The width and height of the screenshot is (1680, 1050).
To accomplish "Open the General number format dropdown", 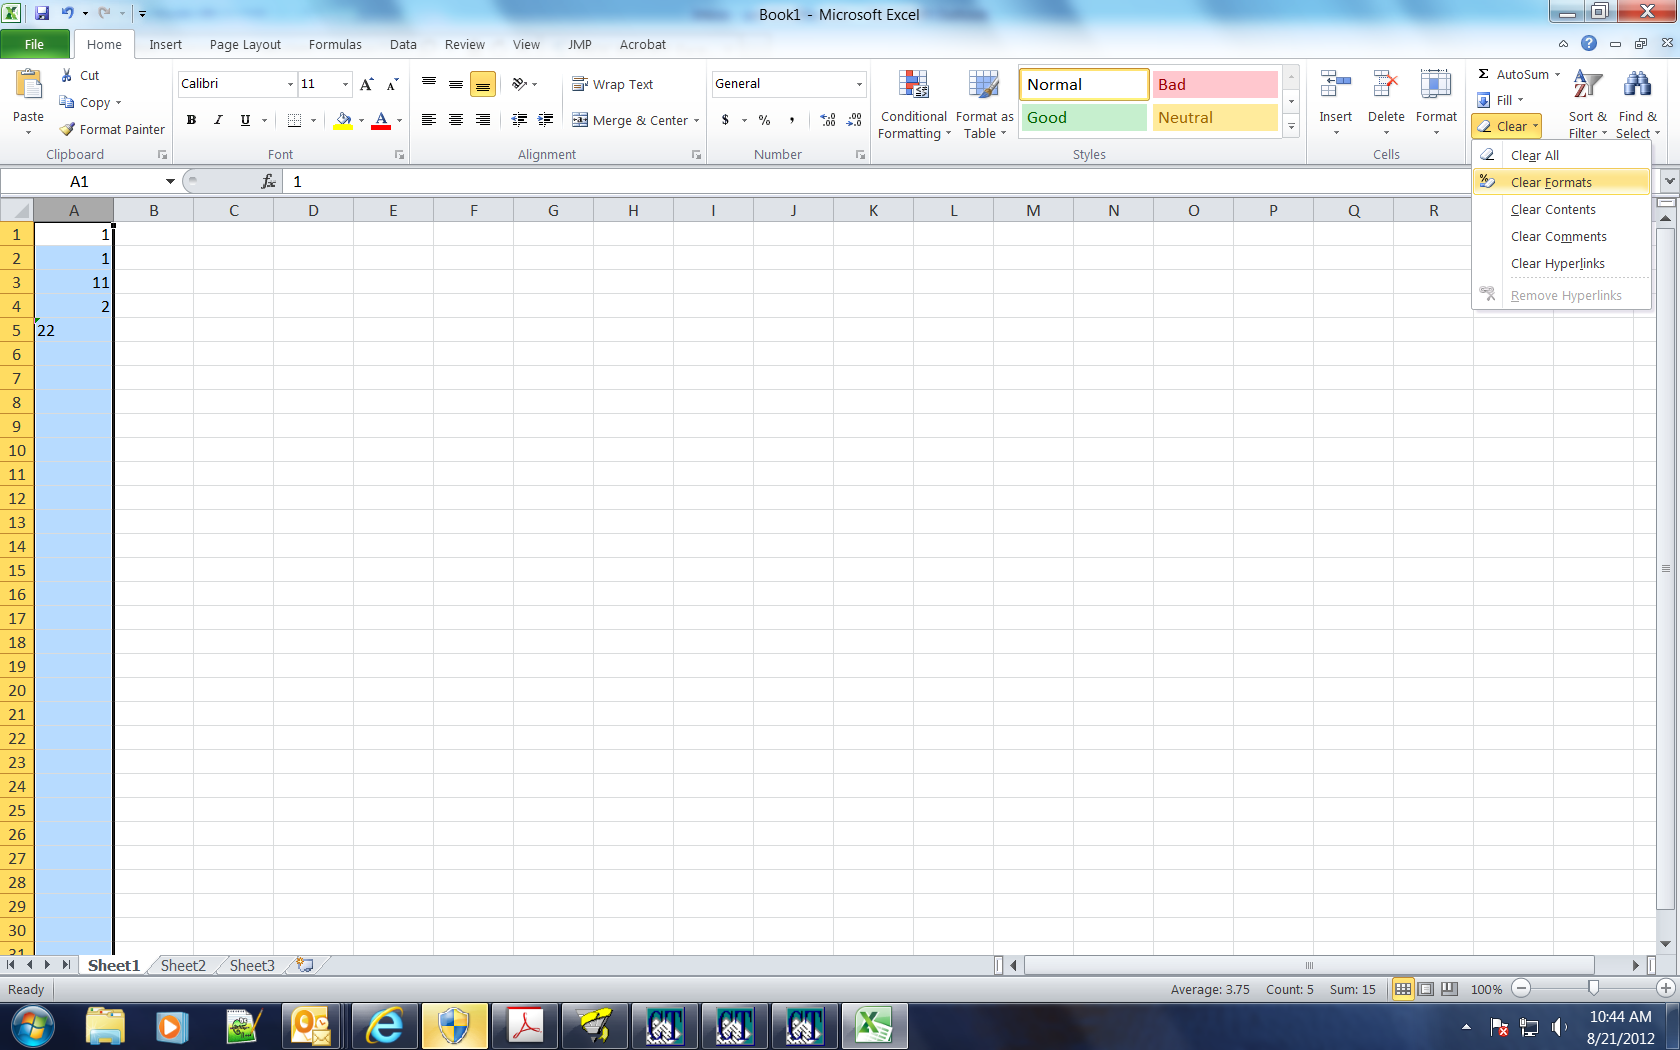I will (858, 84).
